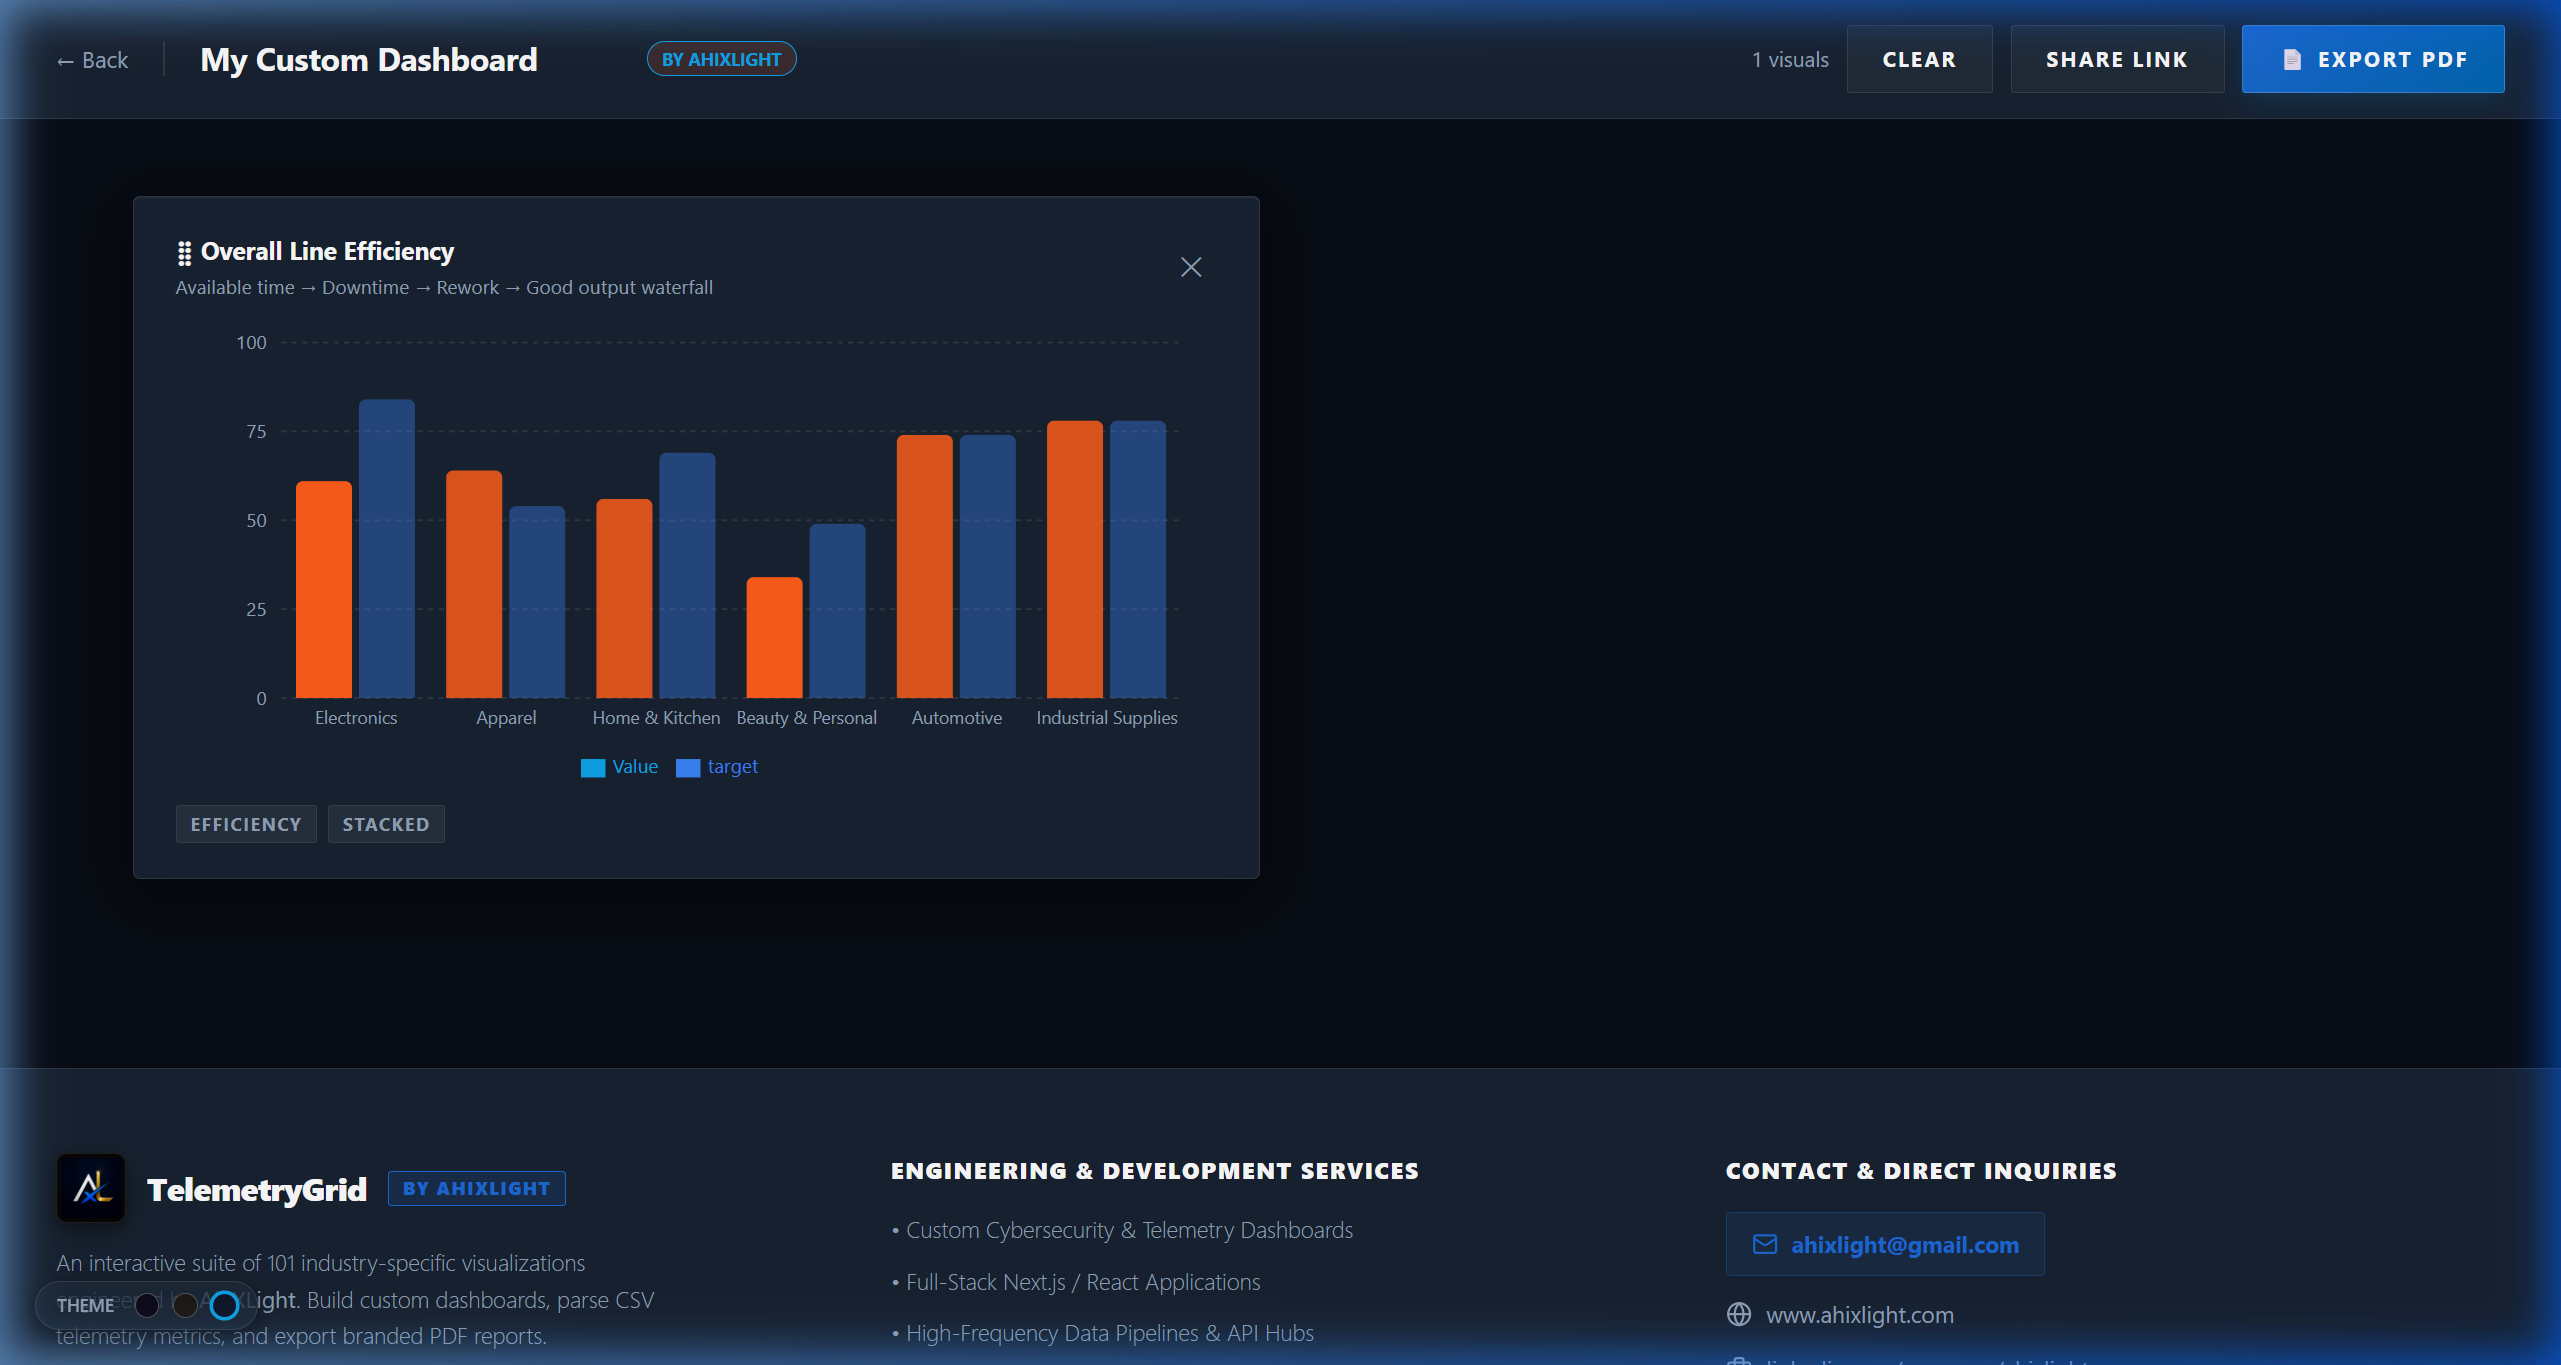
Task: Click the Automotive orange Value bar
Action: click(x=924, y=566)
